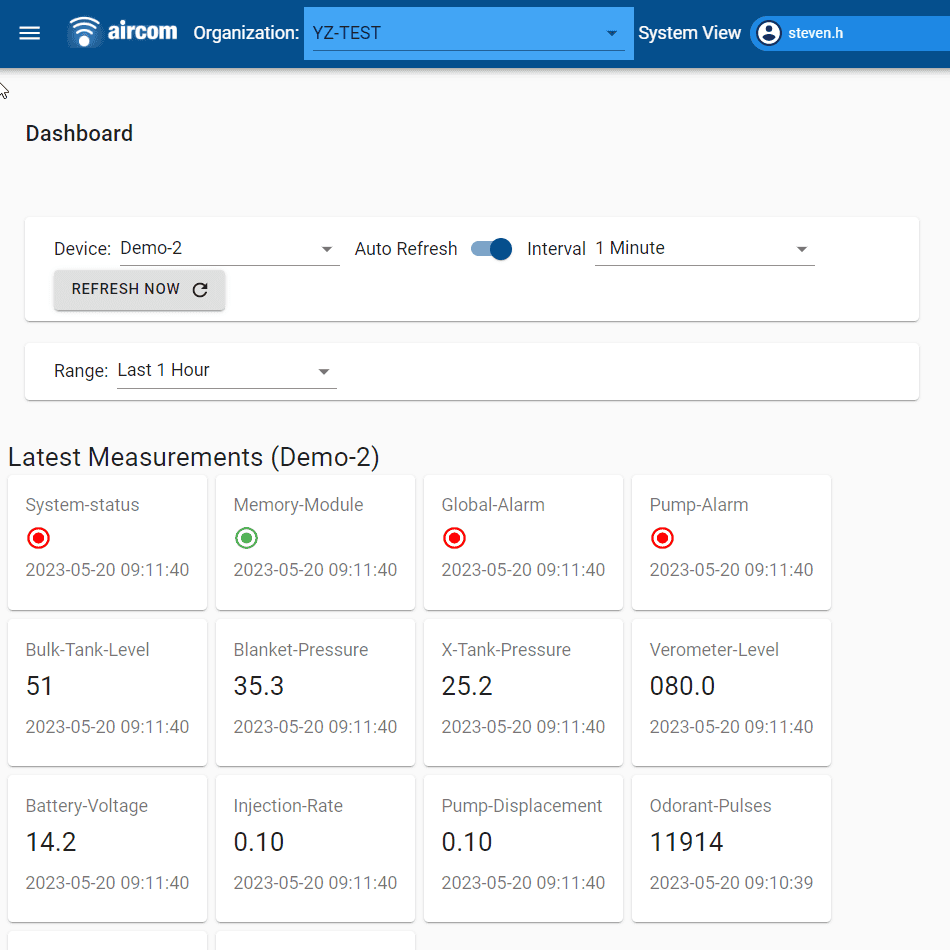
Task: Open the hamburger navigation menu
Action: [x=30, y=33]
